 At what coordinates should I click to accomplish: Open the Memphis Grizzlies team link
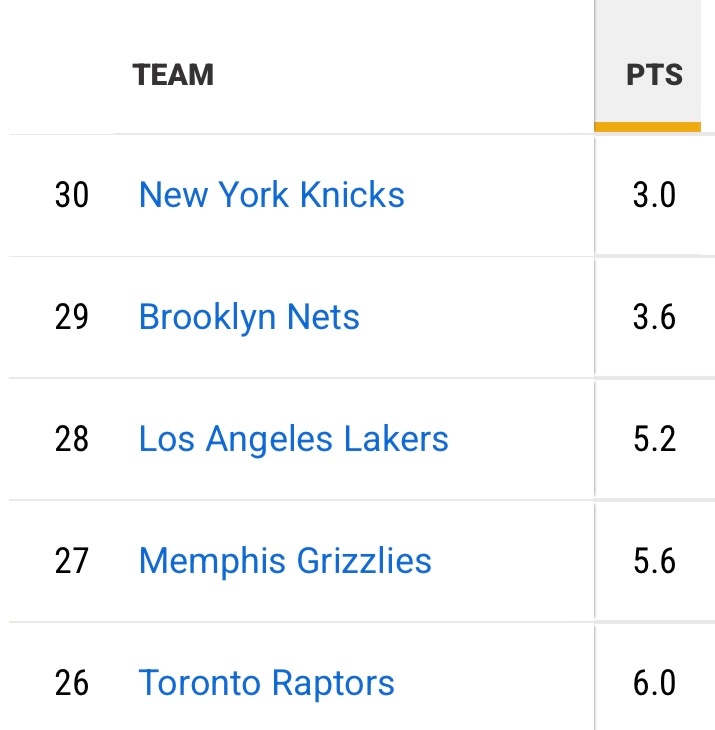285,561
